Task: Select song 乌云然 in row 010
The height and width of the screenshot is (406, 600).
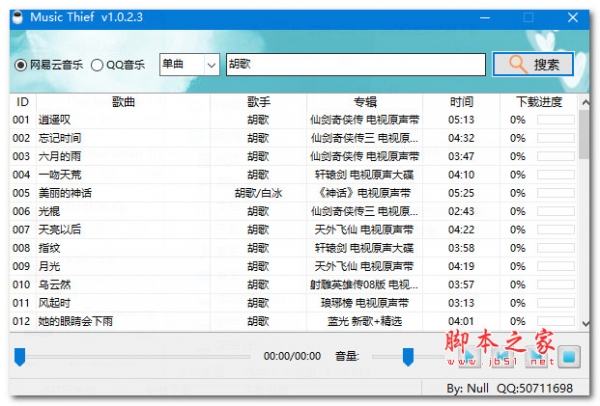Action: click(x=54, y=285)
